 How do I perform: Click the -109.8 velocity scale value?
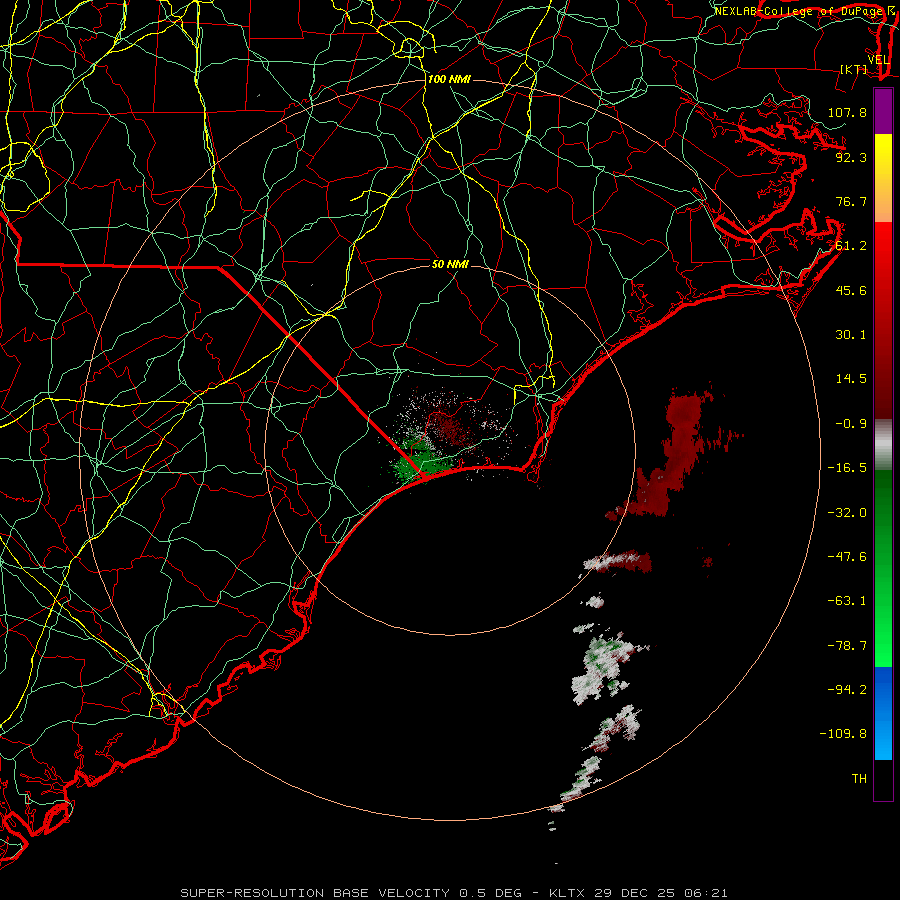(x=843, y=734)
